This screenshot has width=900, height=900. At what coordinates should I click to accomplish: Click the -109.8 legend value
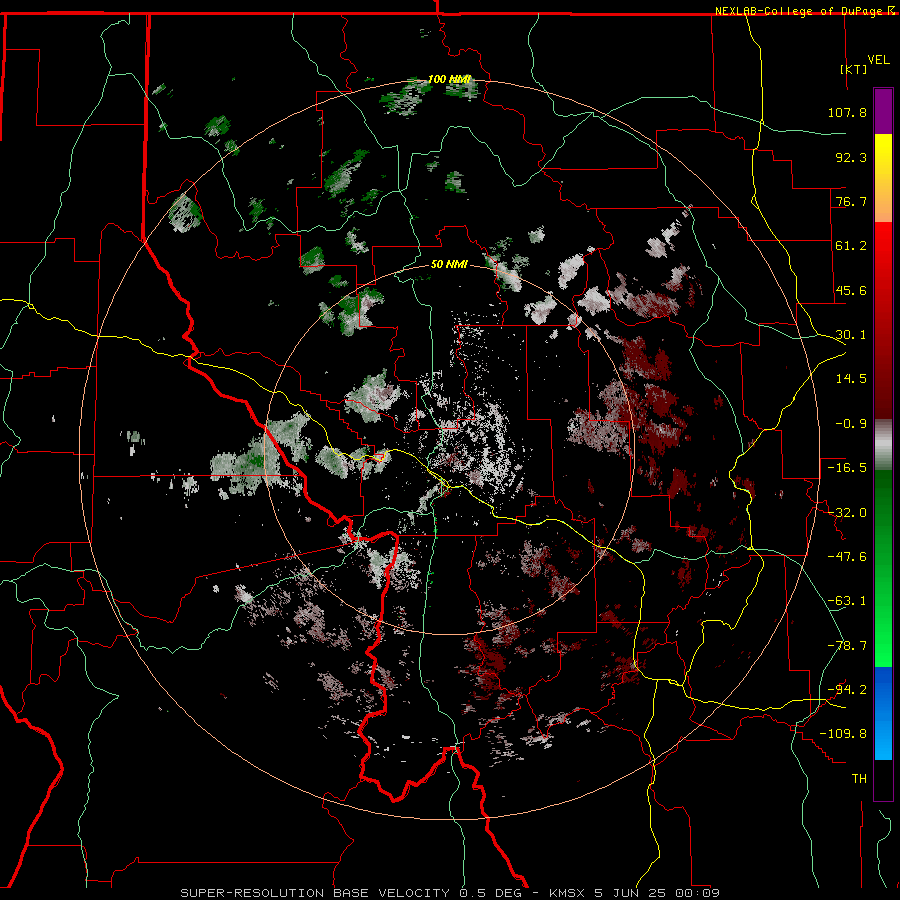(844, 734)
